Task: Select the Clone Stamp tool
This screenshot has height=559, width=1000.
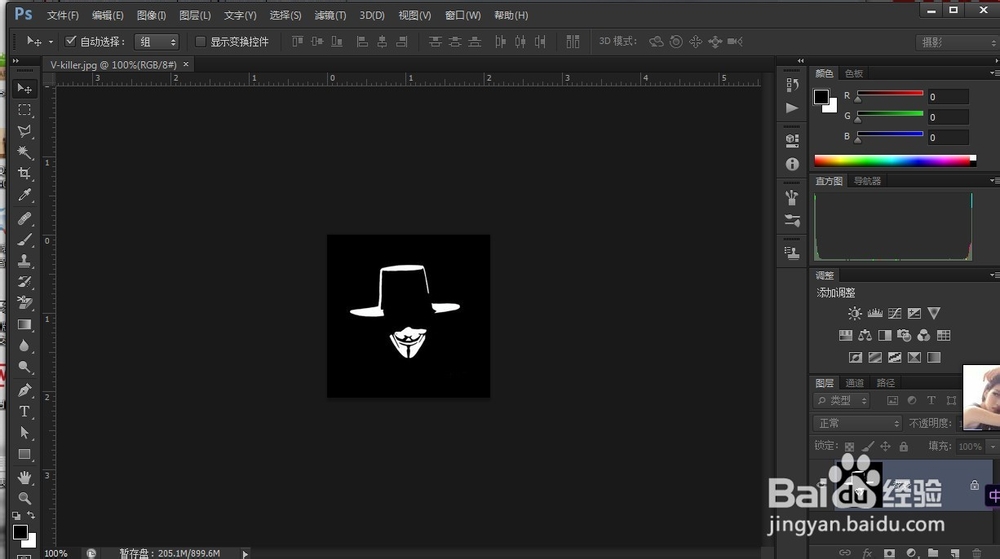Action: pyautogui.click(x=24, y=261)
